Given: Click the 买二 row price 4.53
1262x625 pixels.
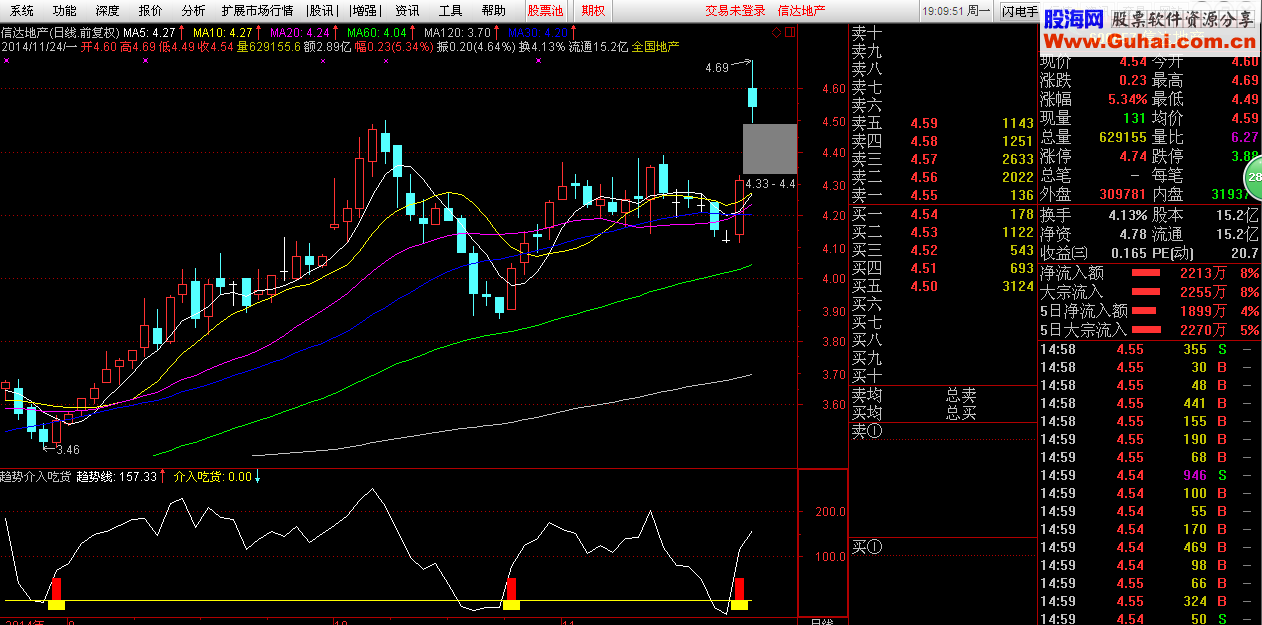Looking at the screenshot, I should [x=924, y=232].
